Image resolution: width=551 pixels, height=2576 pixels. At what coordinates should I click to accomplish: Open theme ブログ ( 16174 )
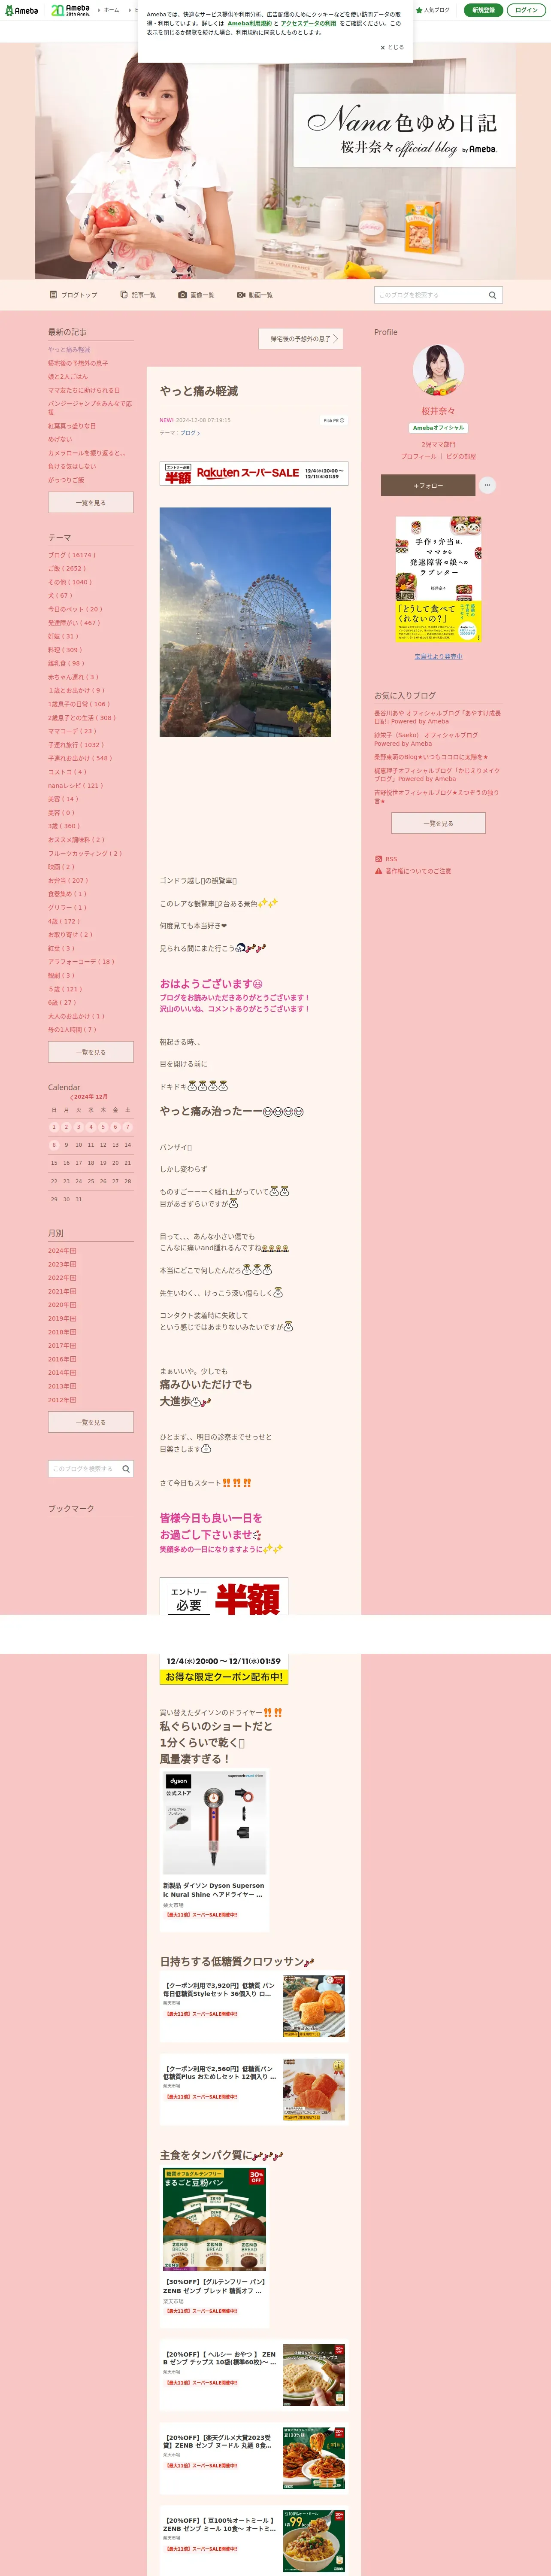[x=72, y=555]
